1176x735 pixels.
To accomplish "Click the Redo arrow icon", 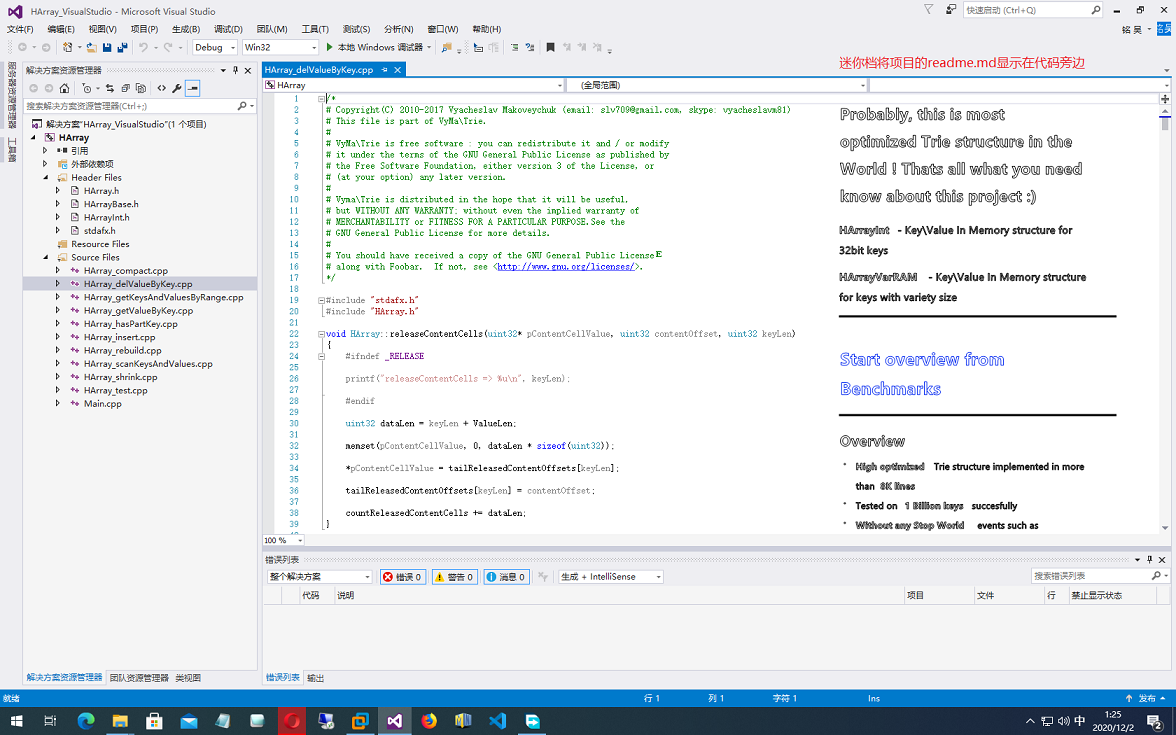I will [x=168, y=47].
